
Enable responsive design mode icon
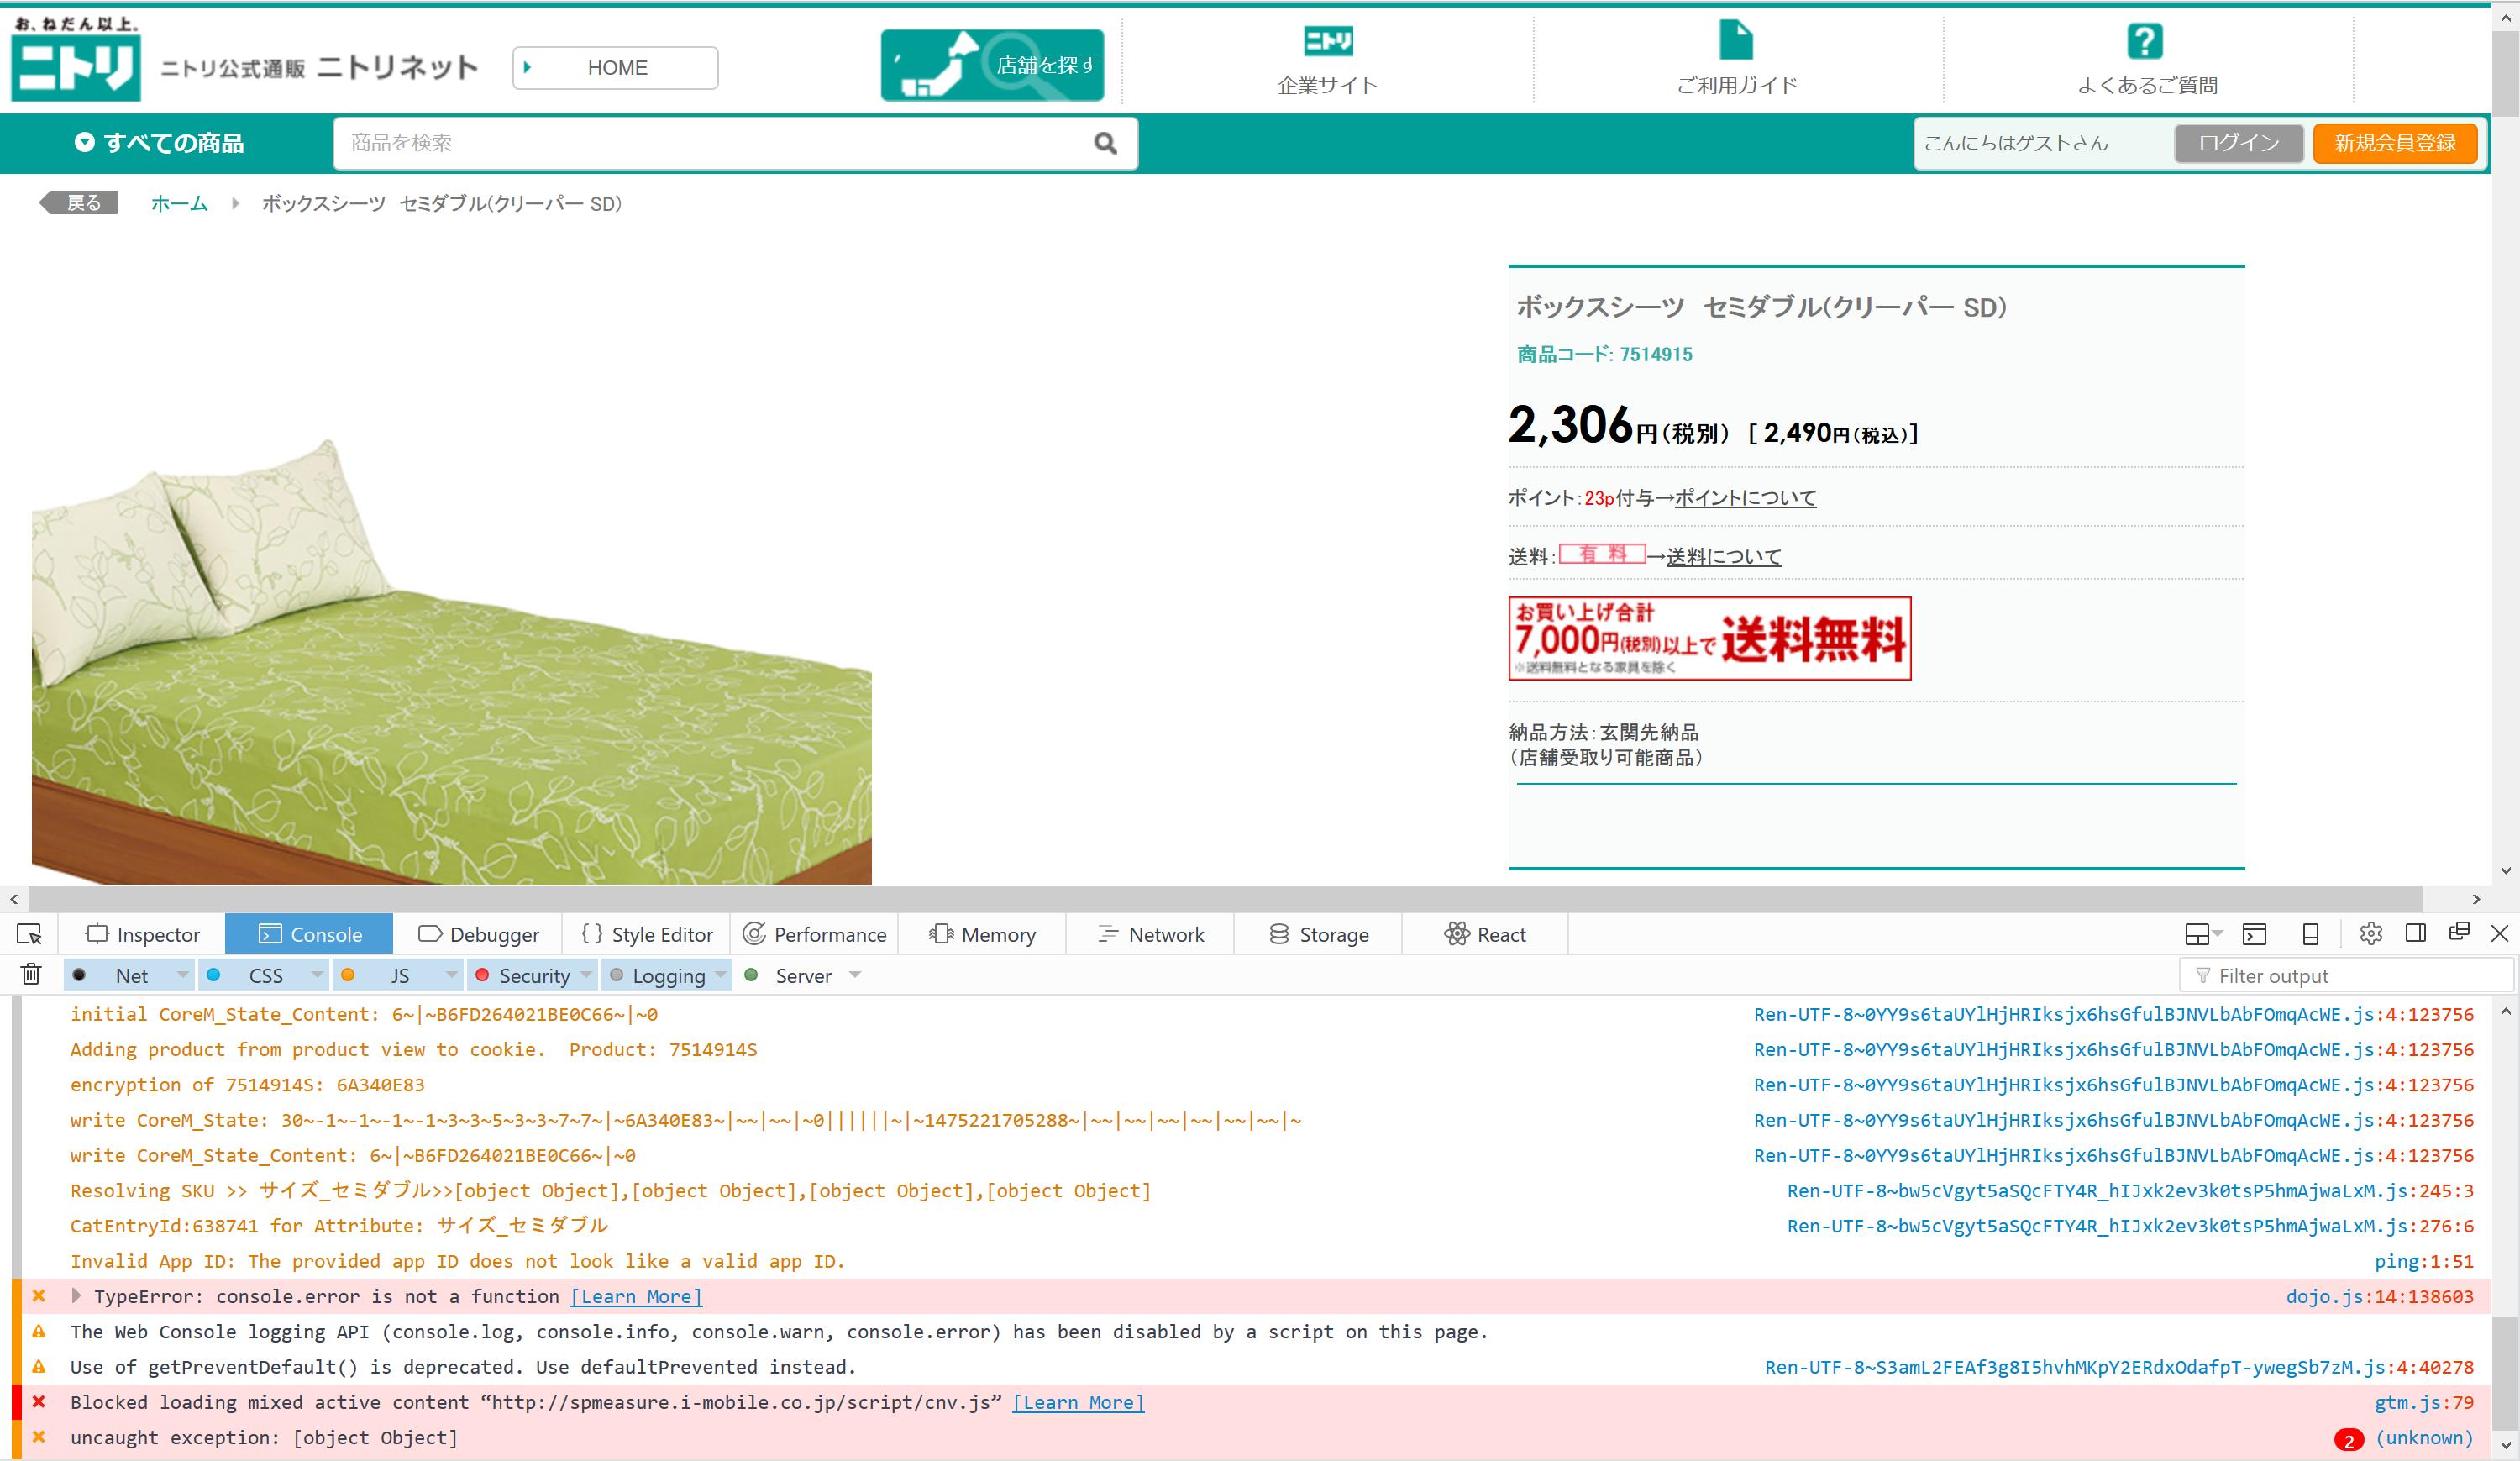tap(2310, 934)
